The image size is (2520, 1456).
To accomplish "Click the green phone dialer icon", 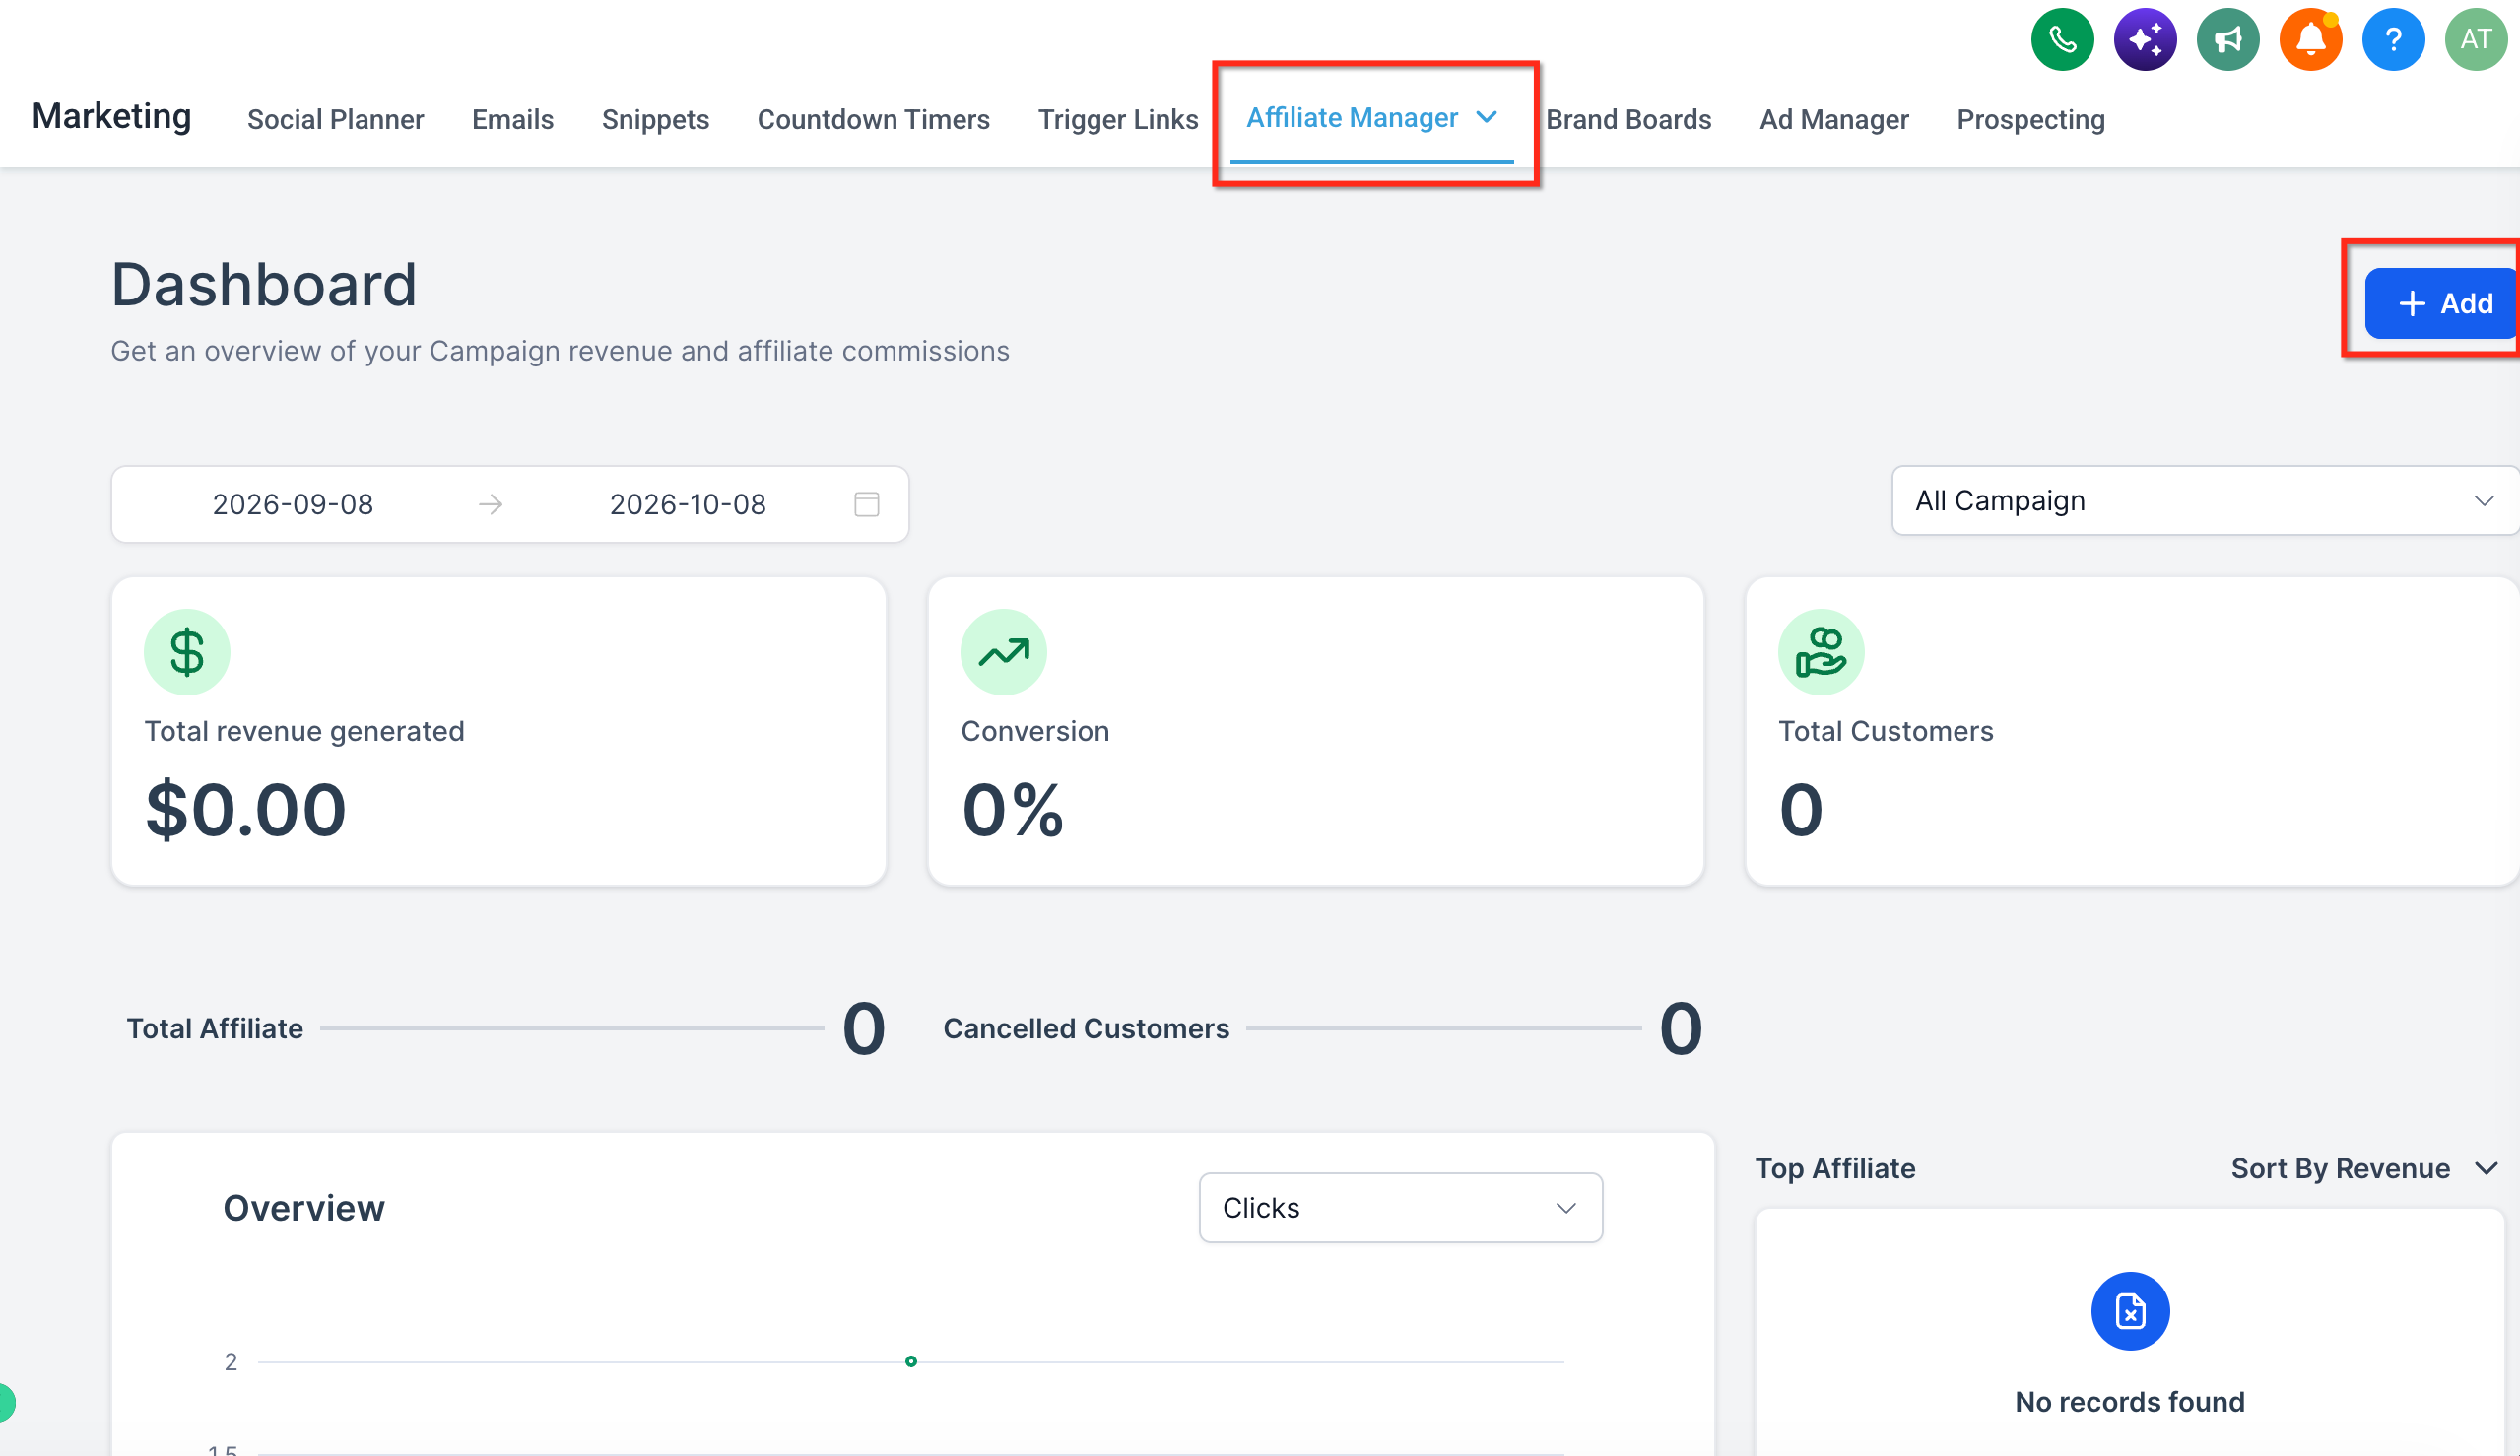I will (x=2062, y=40).
